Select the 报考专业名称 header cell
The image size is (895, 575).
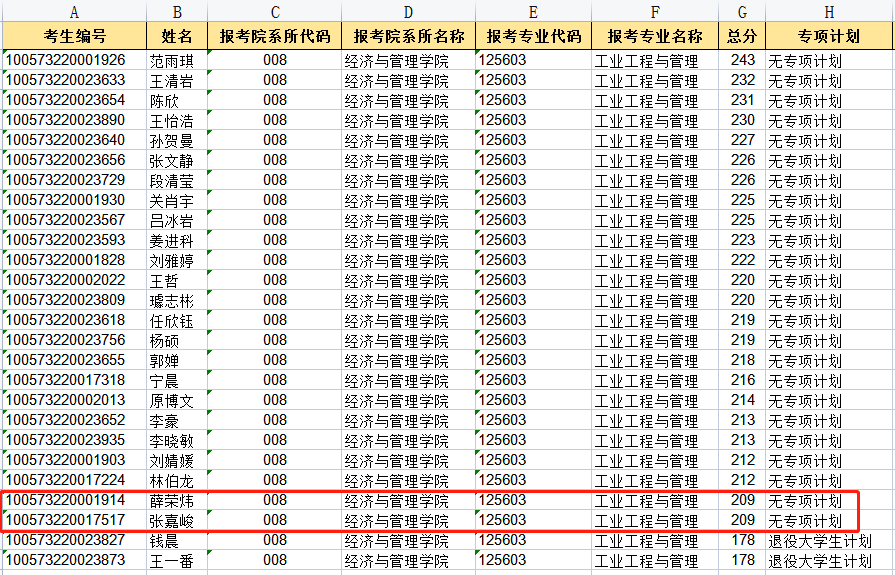click(654, 36)
